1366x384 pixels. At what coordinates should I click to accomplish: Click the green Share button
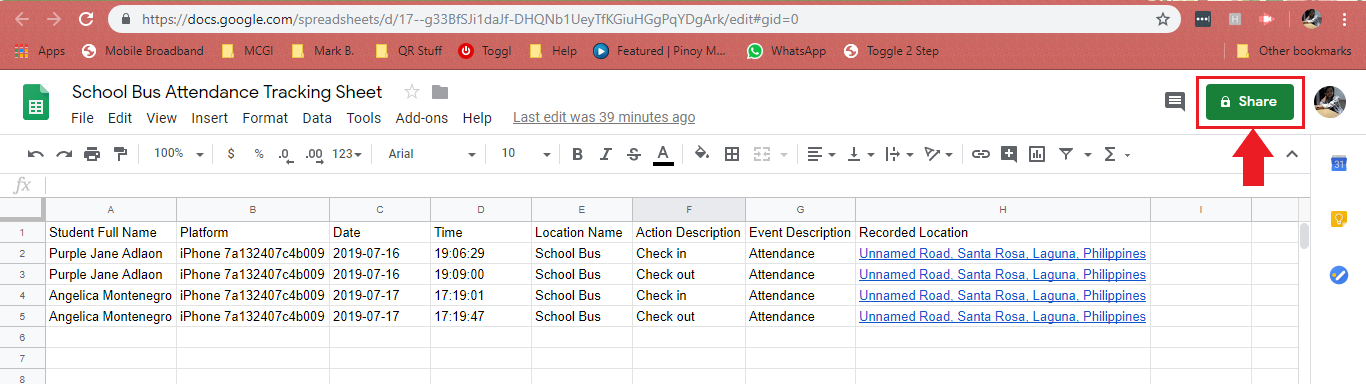pyautogui.click(x=1249, y=102)
